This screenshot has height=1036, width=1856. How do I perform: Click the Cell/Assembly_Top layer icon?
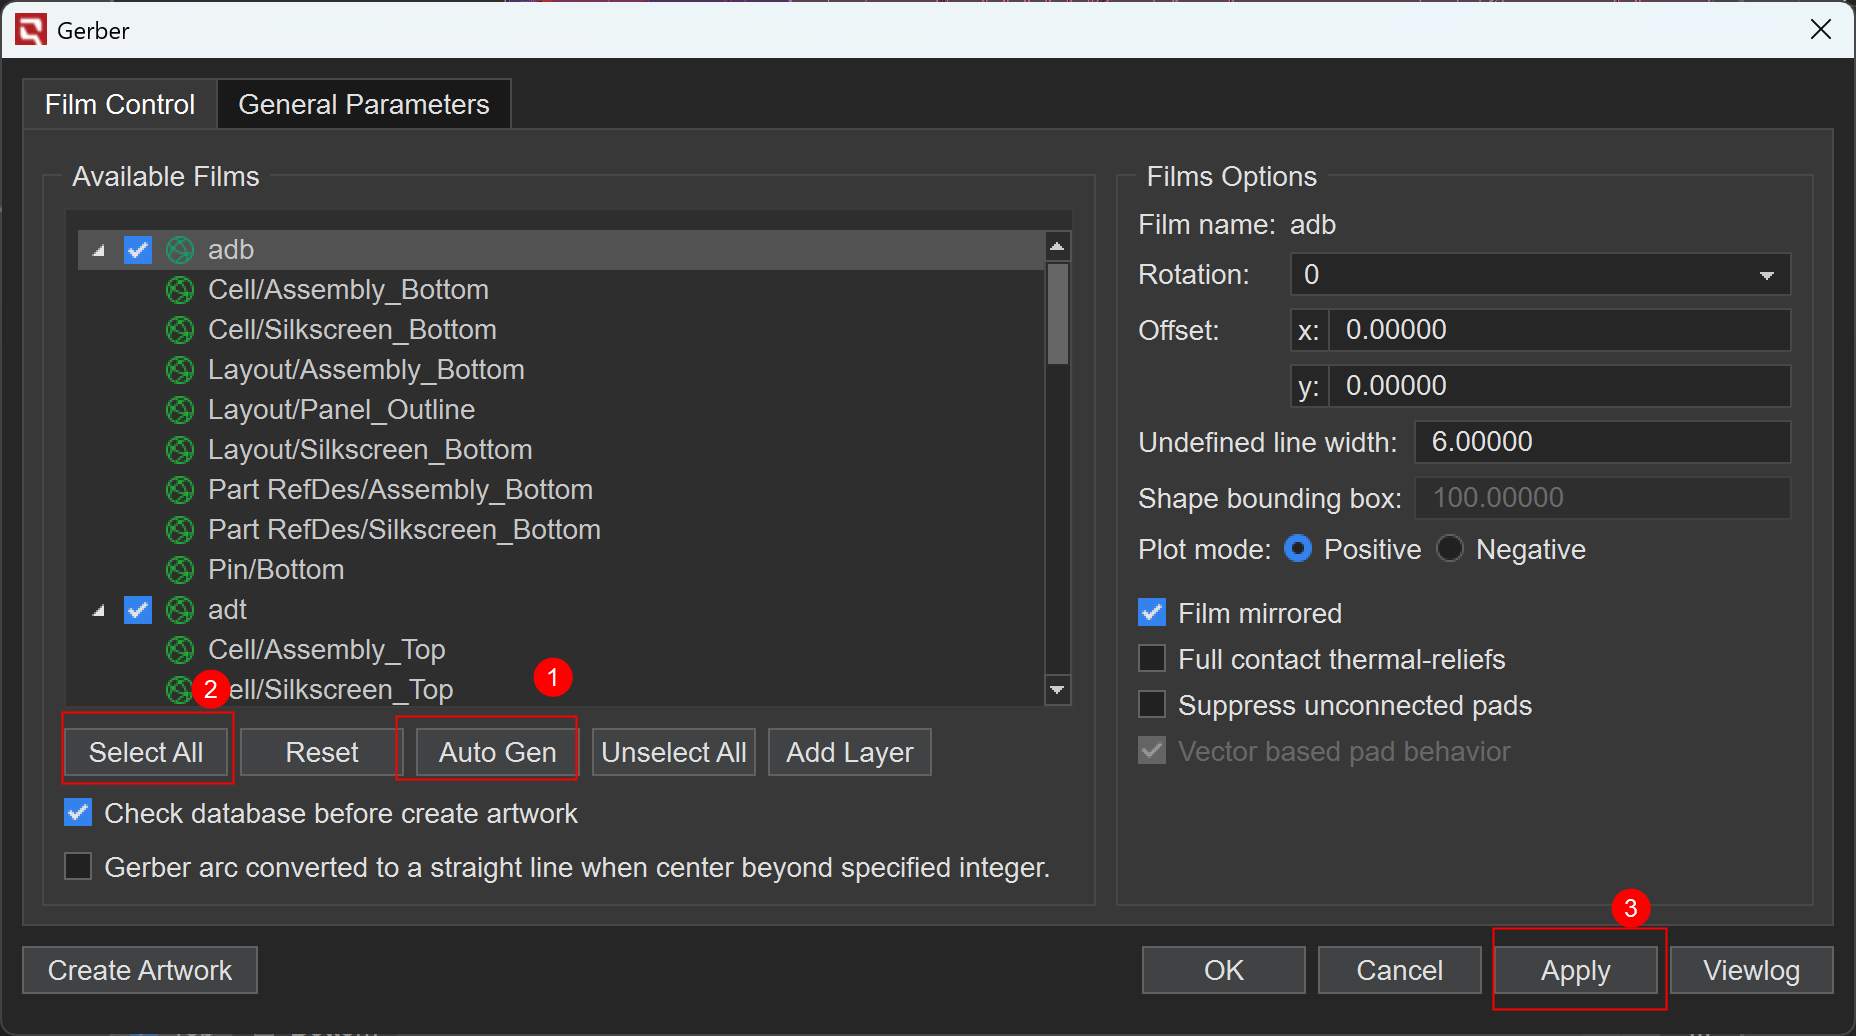[180, 650]
